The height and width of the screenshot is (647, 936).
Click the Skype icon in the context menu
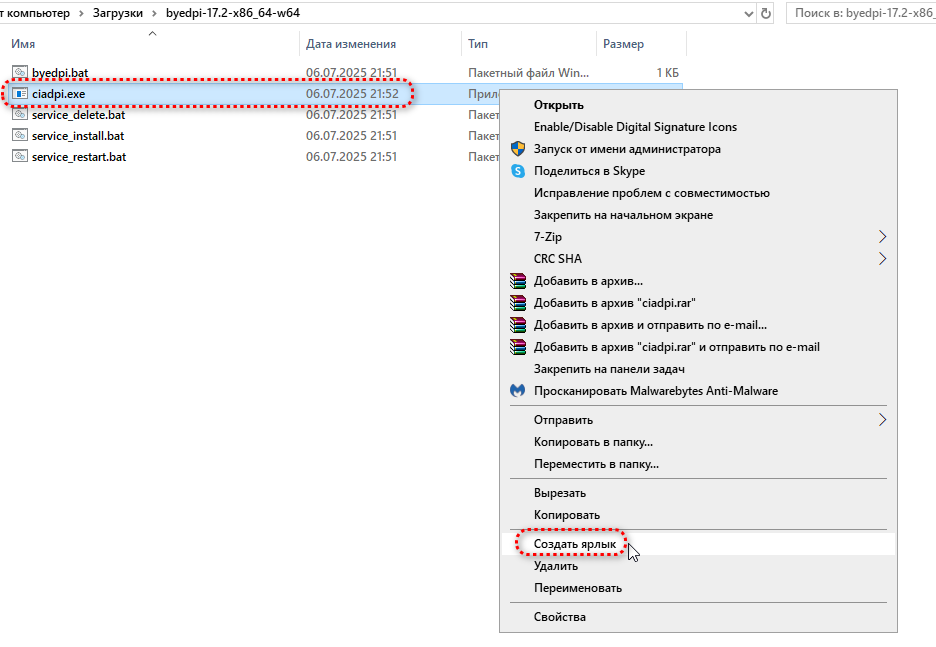(x=518, y=171)
